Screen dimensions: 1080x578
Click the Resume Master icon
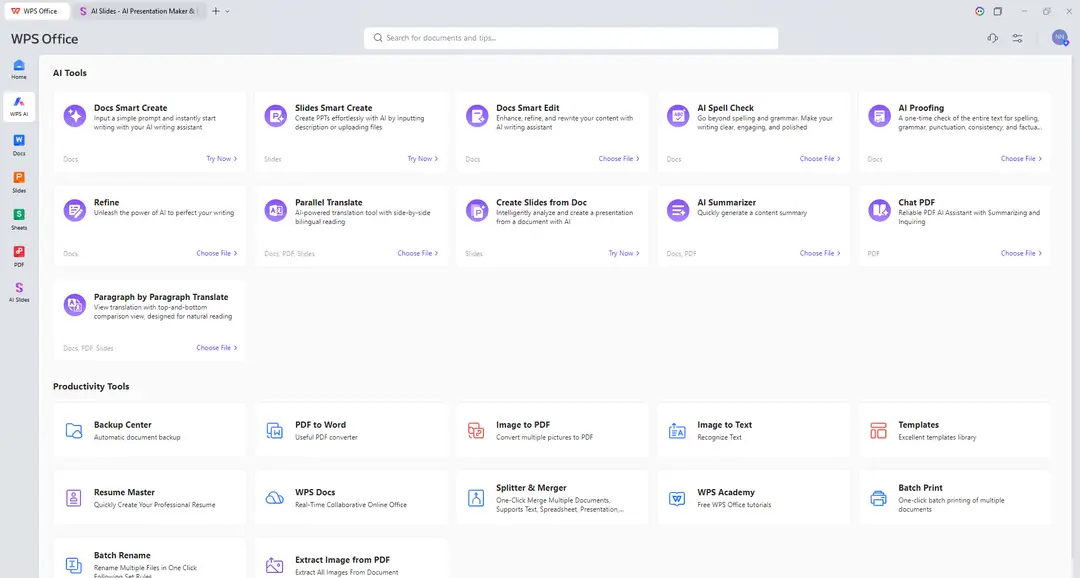pyautogui.click(x=74, y=498)
